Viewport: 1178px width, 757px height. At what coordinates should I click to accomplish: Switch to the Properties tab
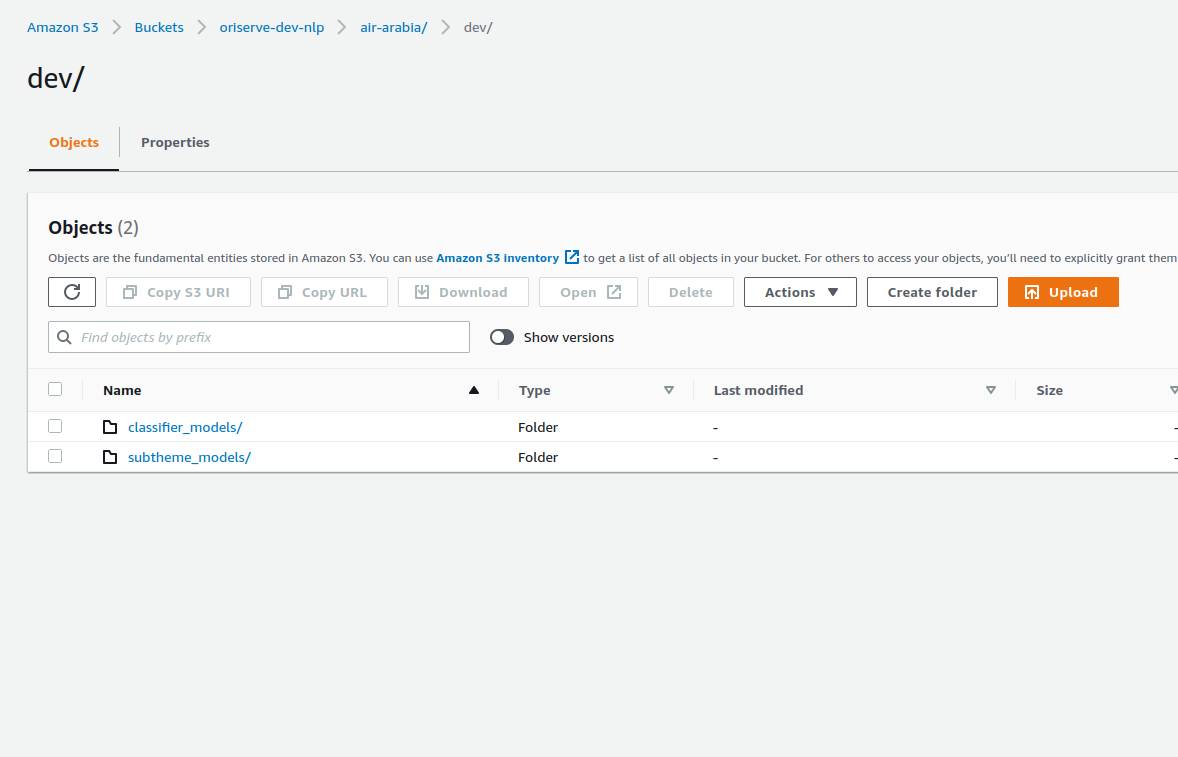(175, 142)
